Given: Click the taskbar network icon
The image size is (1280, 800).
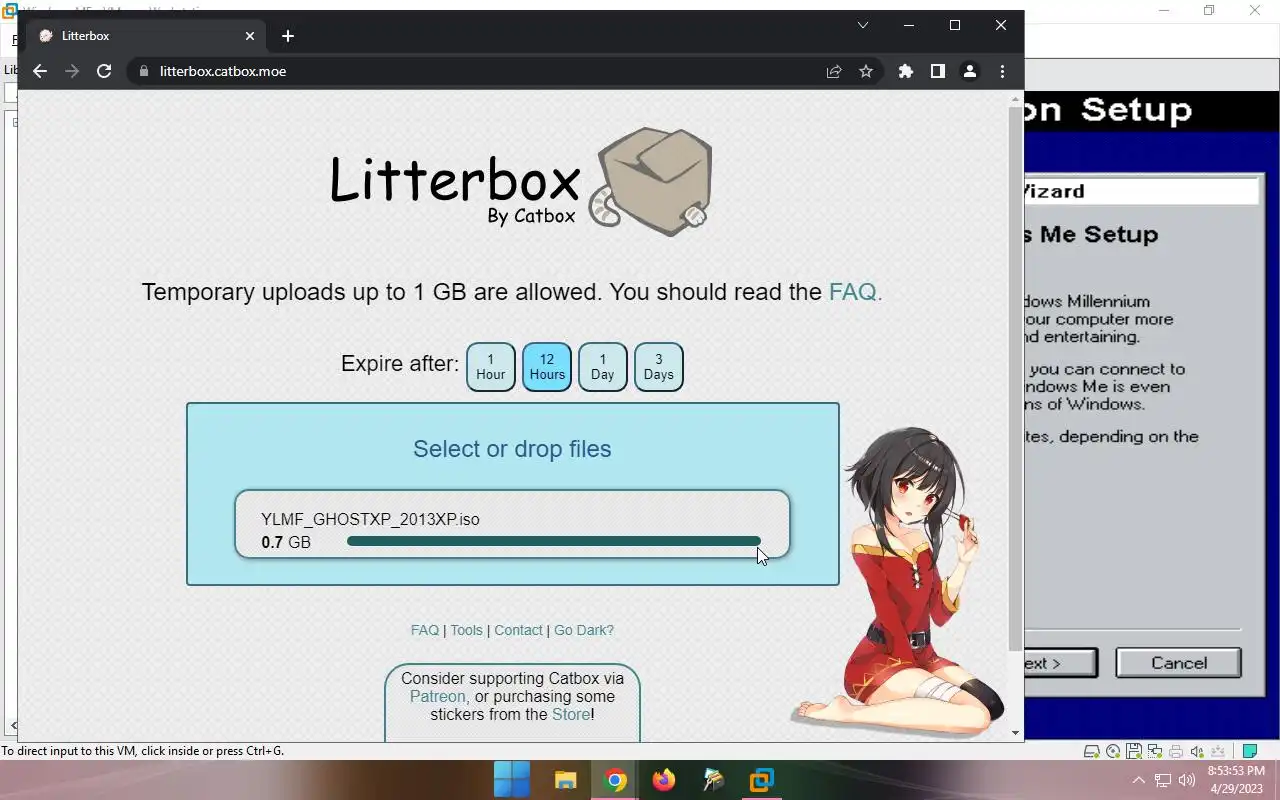Looking at the screenshot, I should [1163, 780].
